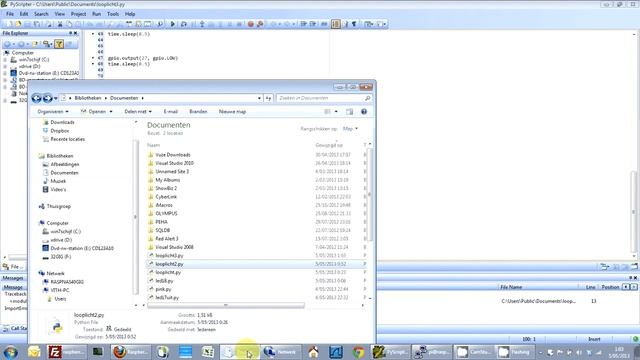The height and width of the screenshot is (360, 640).
Task: Click the preview pane icon in Documenten toolbar
Action: [350, 111]
